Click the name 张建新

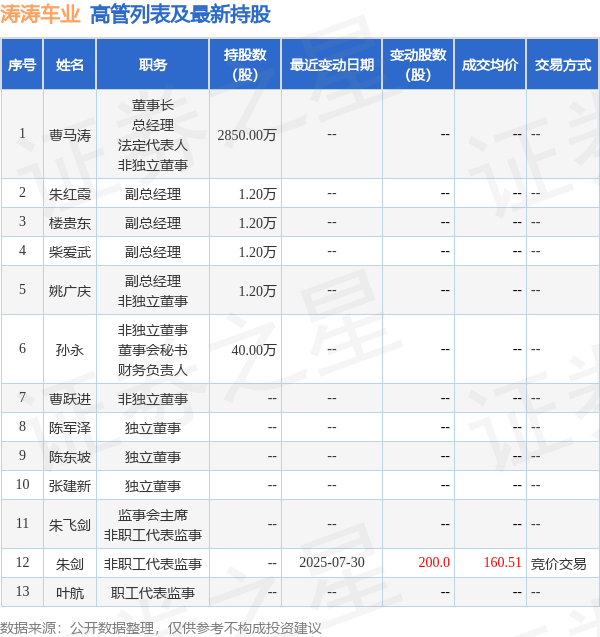pyautogui.click(x=70, y=486)
